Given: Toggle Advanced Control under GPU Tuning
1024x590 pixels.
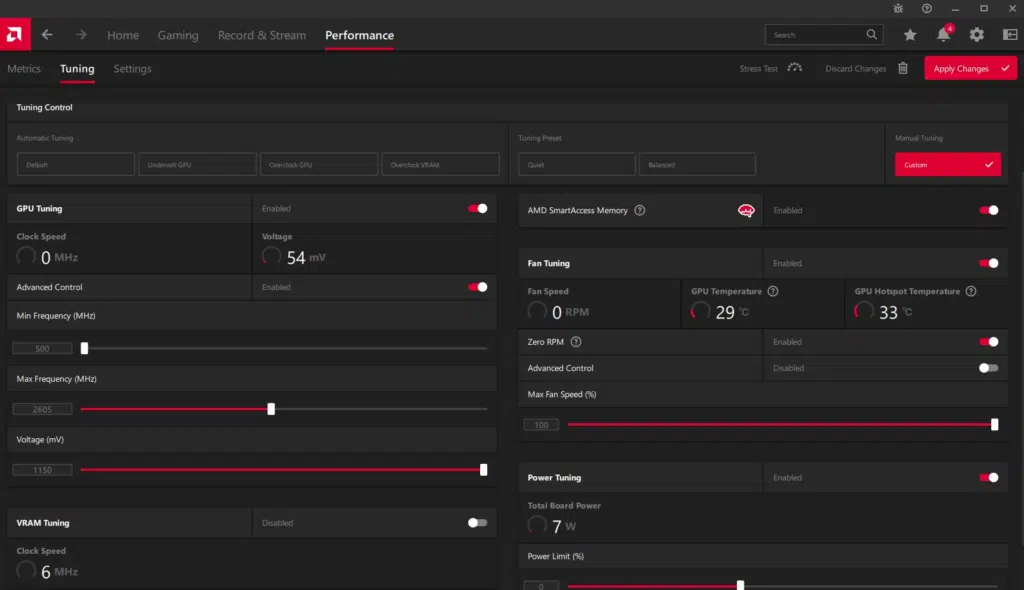Looking at the screenshot, I should coord(477,287).
